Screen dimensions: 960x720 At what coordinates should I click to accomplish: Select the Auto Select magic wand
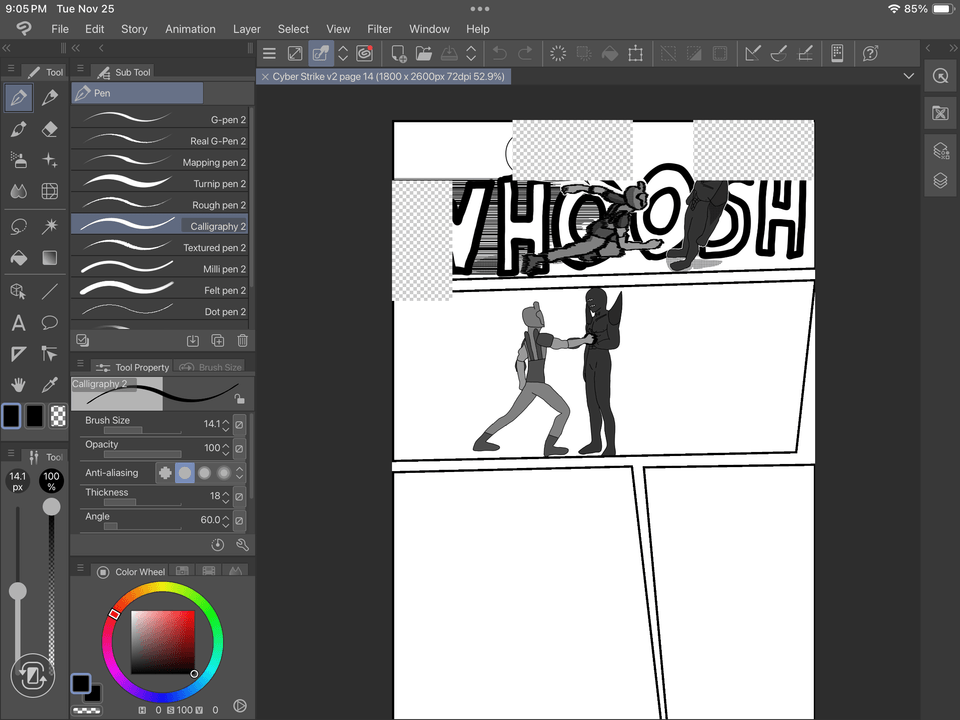[50, 226]
